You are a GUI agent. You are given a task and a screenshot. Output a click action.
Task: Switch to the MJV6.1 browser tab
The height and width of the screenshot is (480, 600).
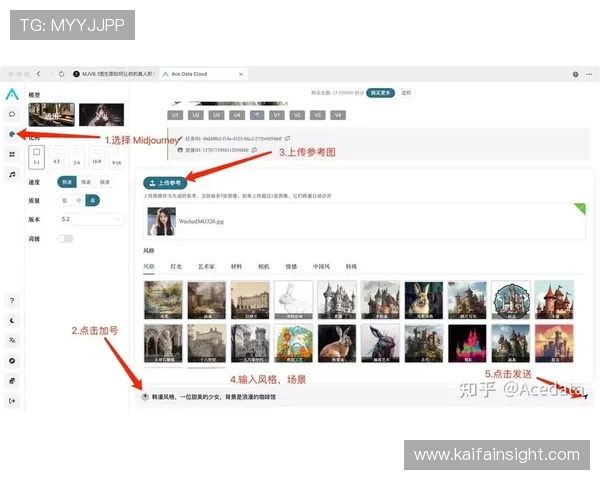point(114,74)
